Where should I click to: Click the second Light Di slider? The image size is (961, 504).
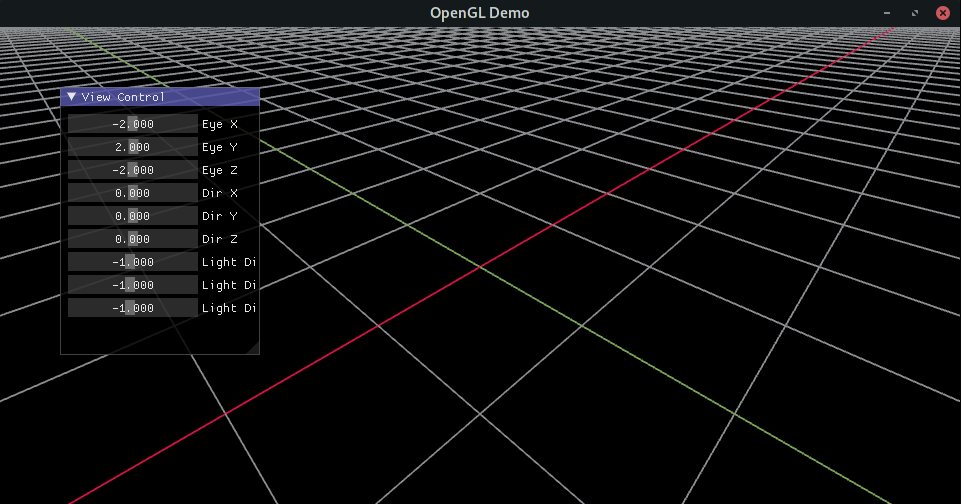(x=133, y=285)
